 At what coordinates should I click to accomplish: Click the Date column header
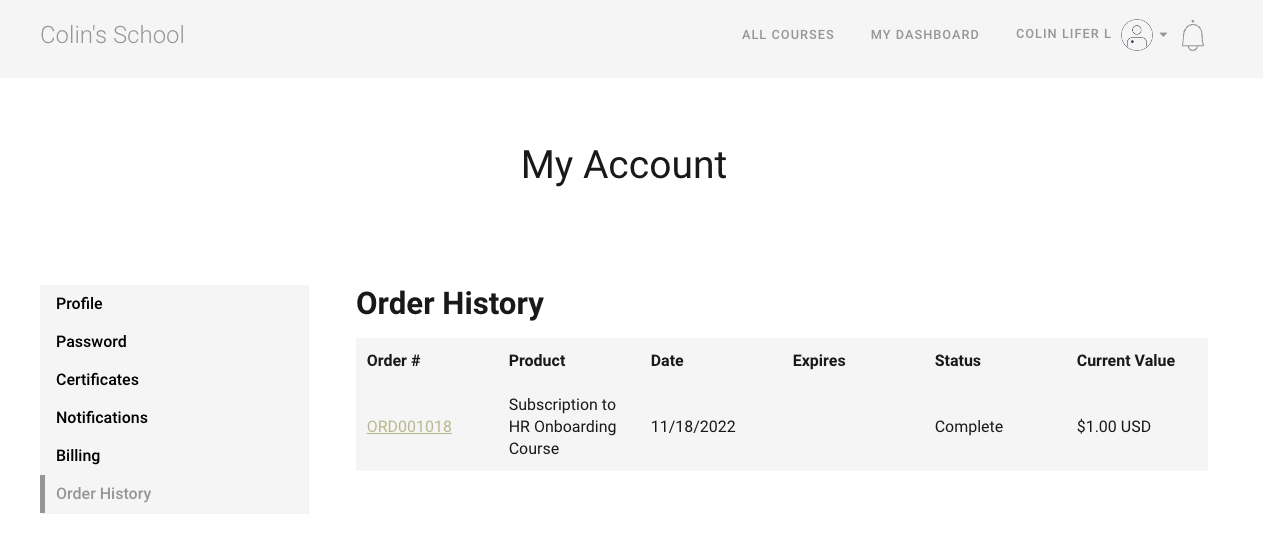(667, 361)
